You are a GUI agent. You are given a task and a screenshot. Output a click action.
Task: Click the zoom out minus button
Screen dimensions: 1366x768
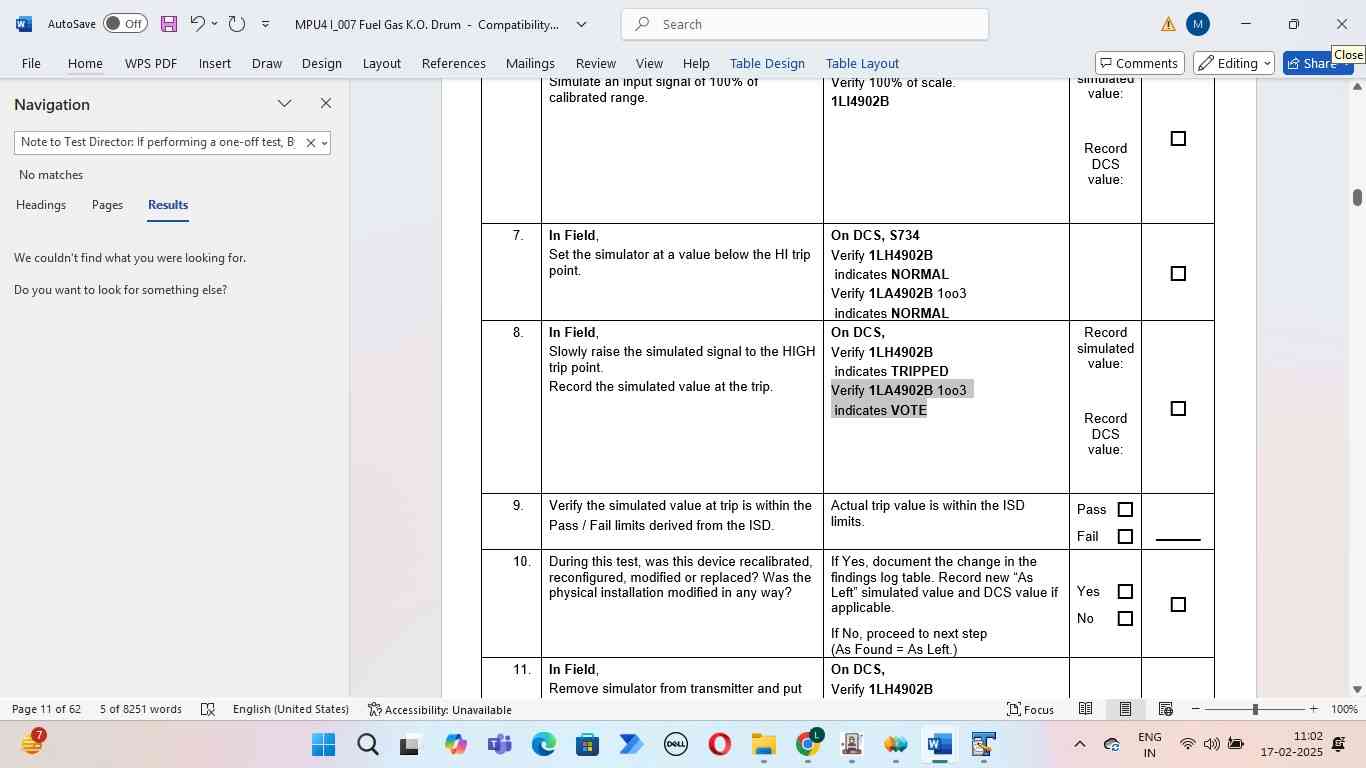pyautogui.click(x=1196, y=709)
